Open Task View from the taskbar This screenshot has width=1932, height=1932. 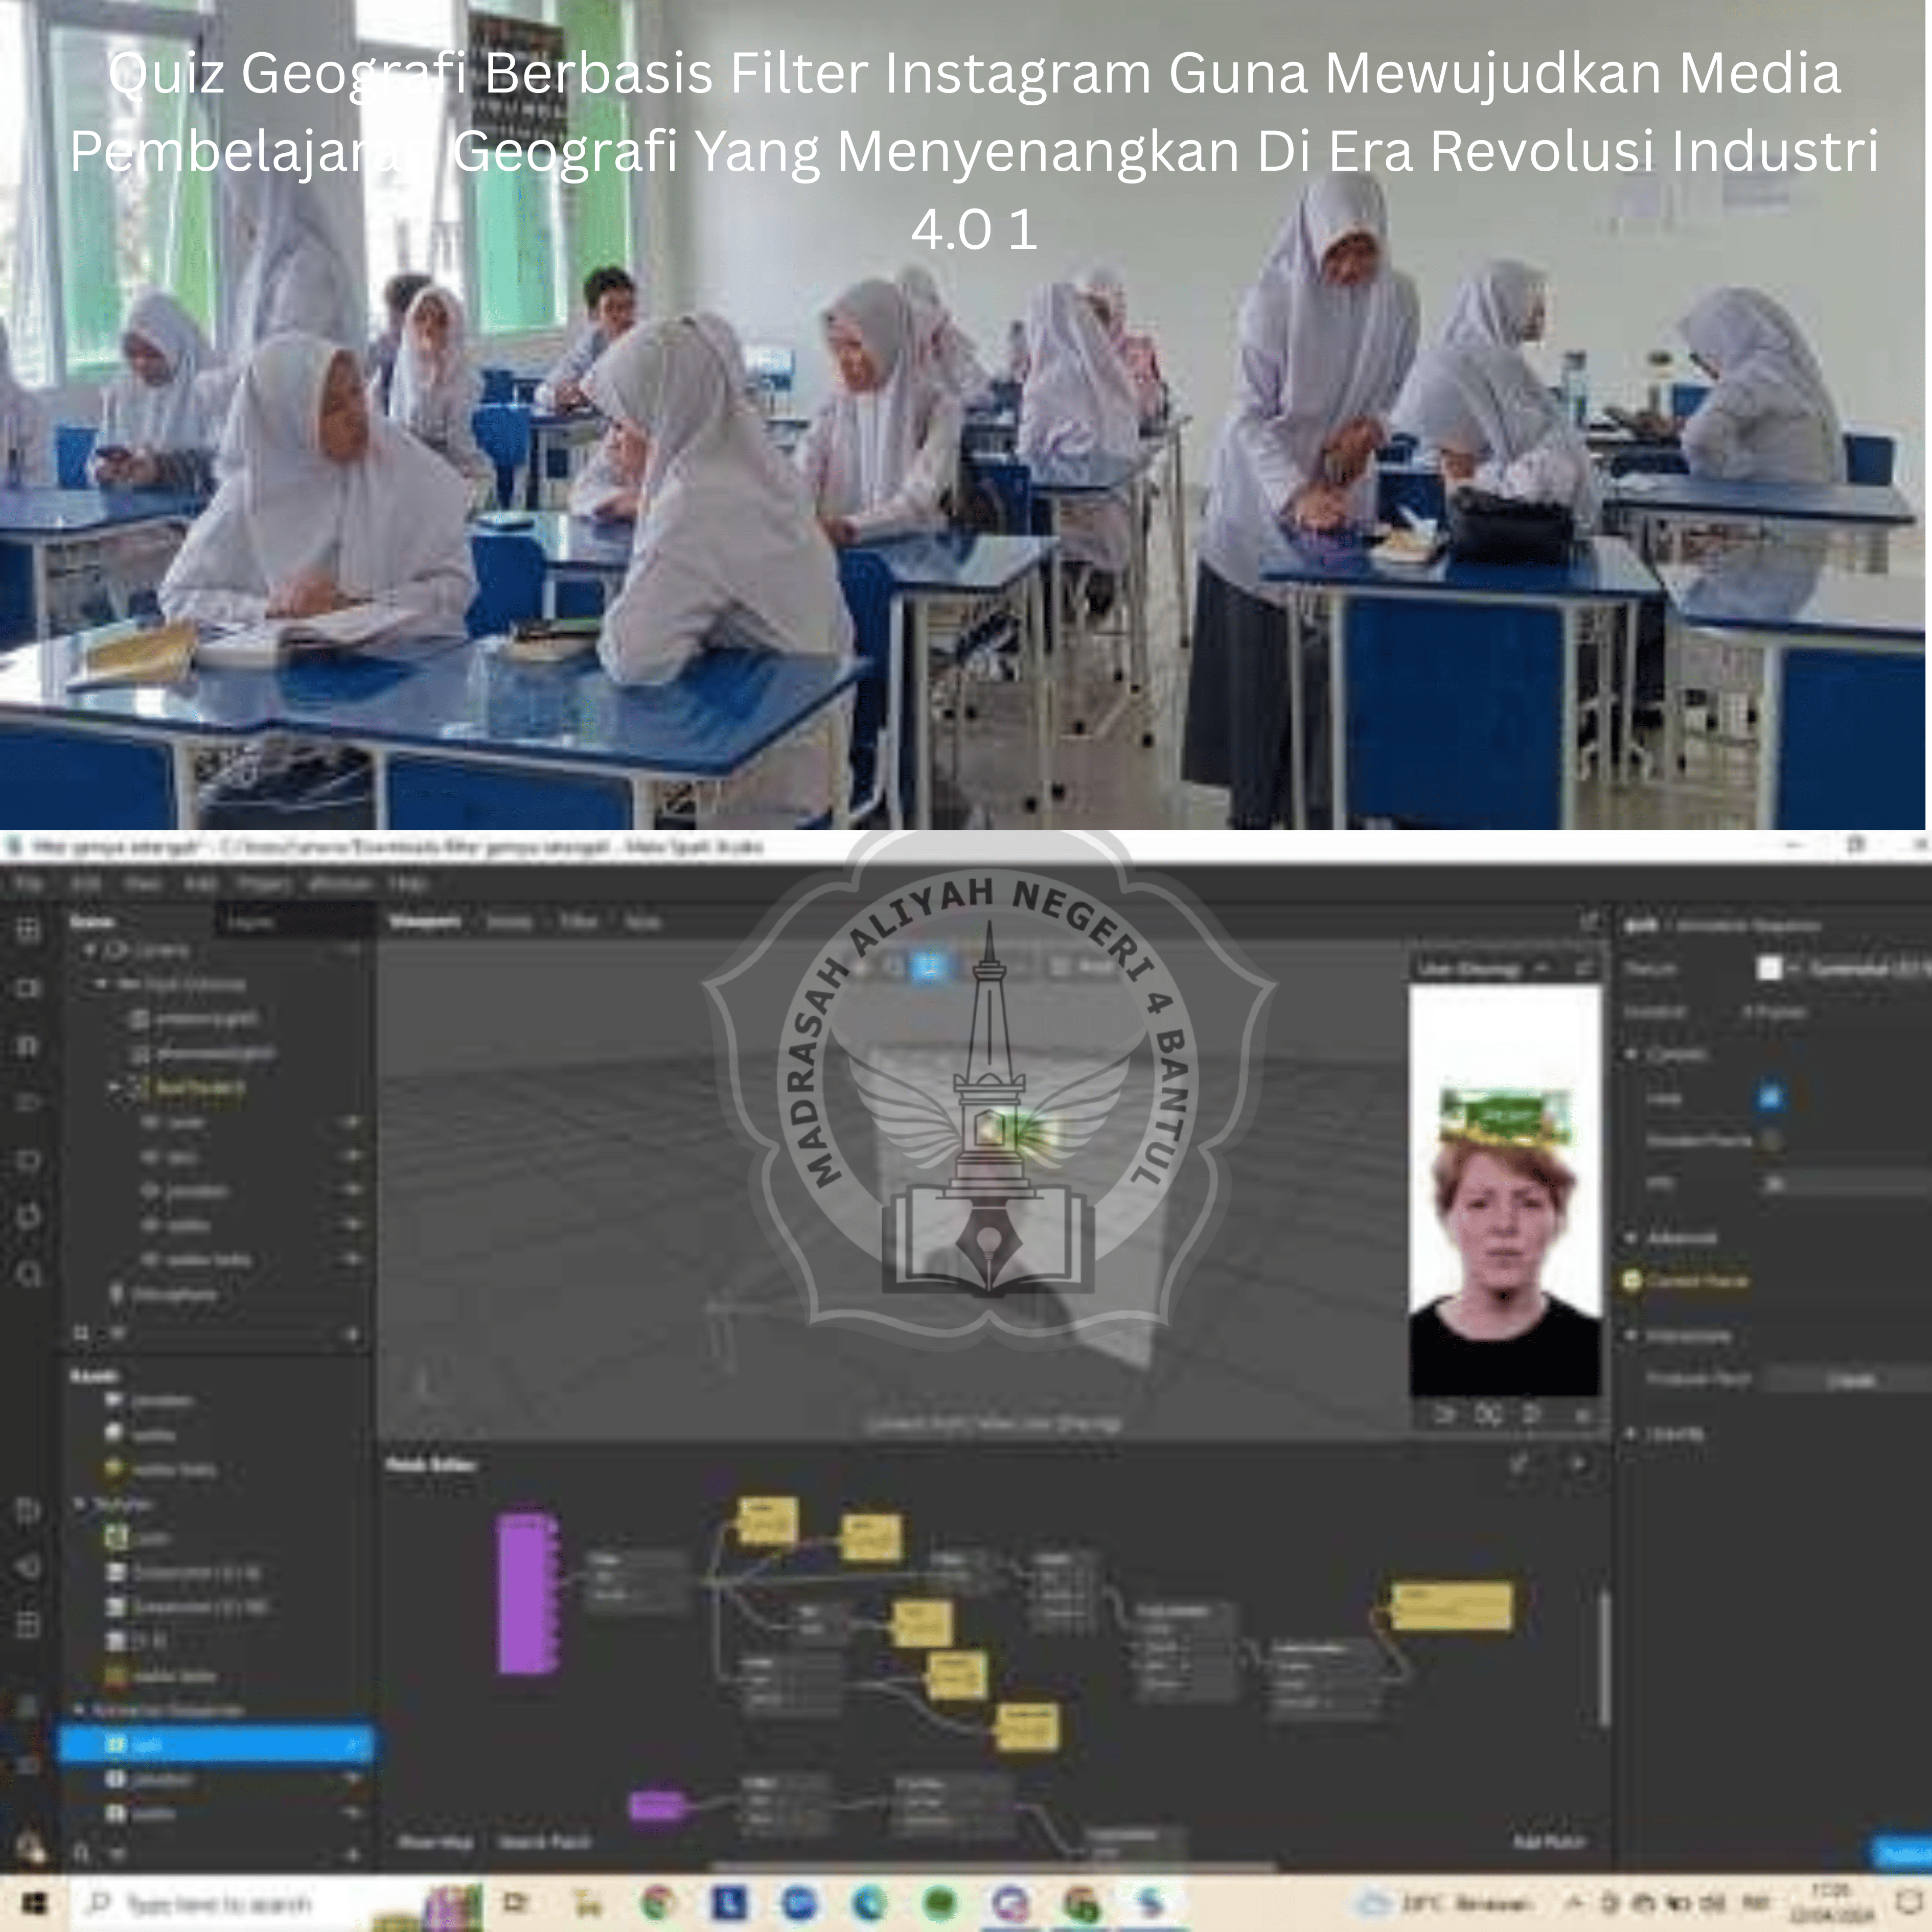(515, 1903)
